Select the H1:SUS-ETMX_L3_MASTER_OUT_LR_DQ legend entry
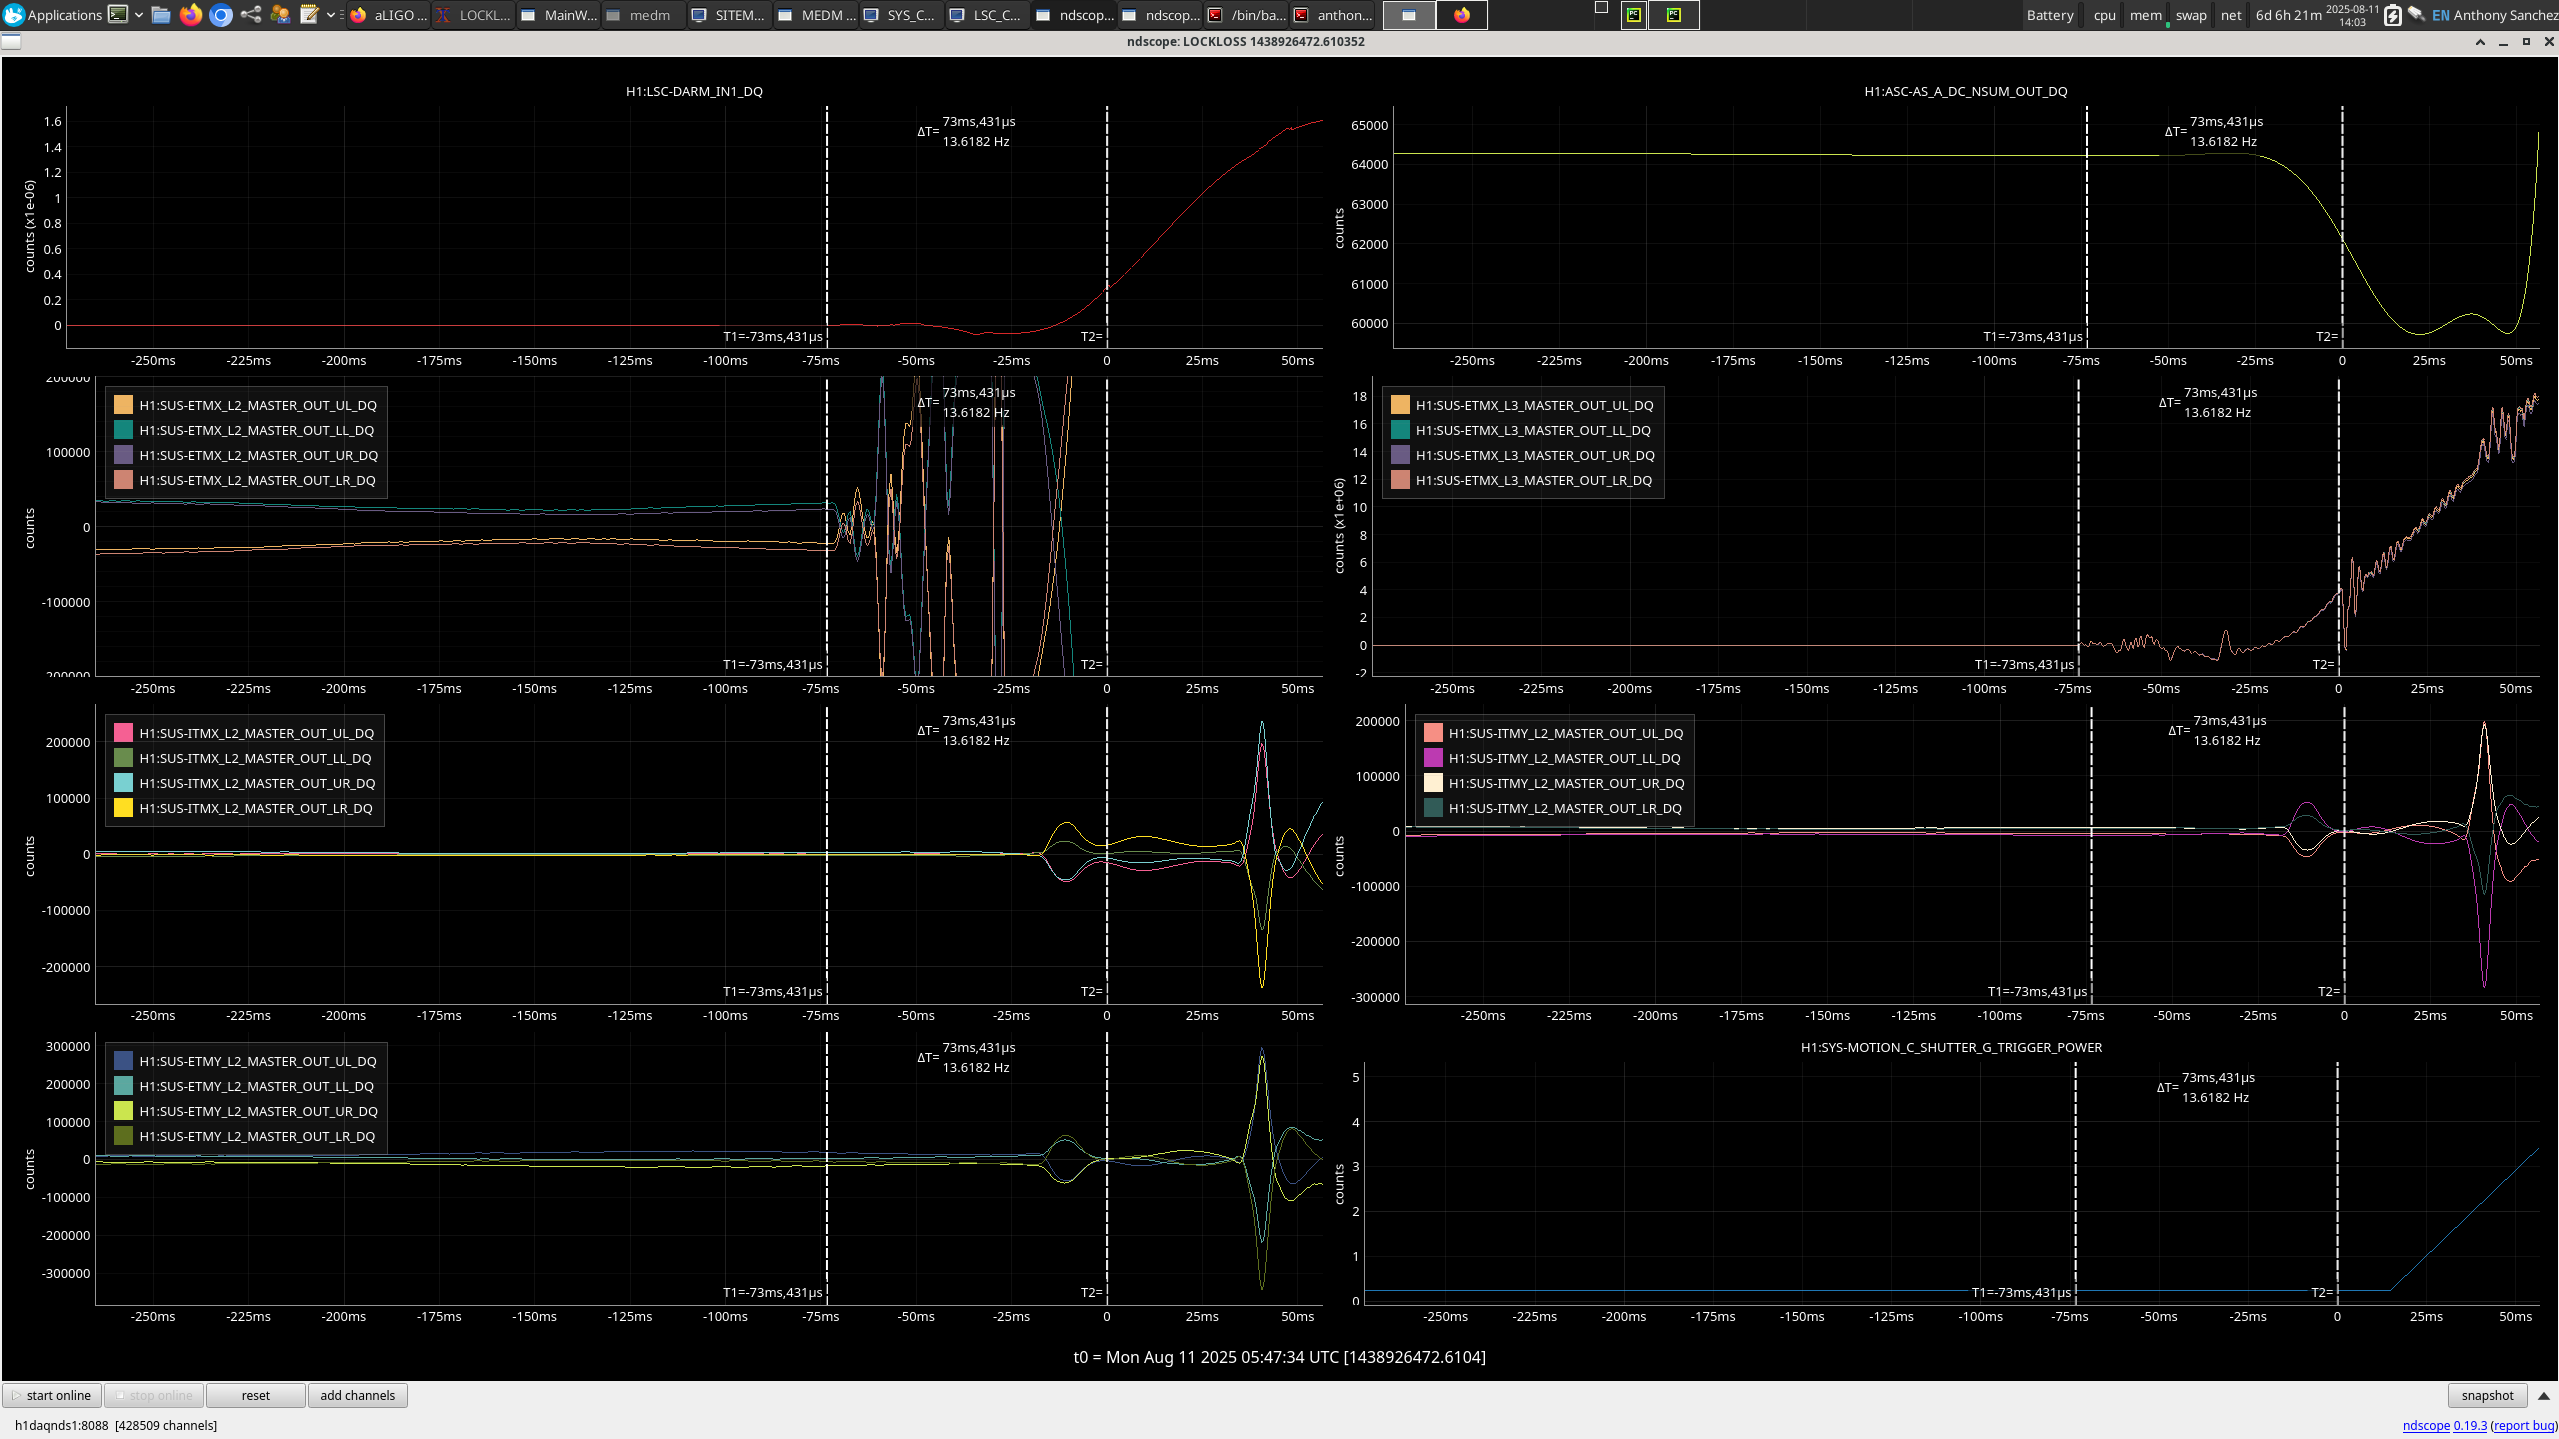 coord(1534,480)
